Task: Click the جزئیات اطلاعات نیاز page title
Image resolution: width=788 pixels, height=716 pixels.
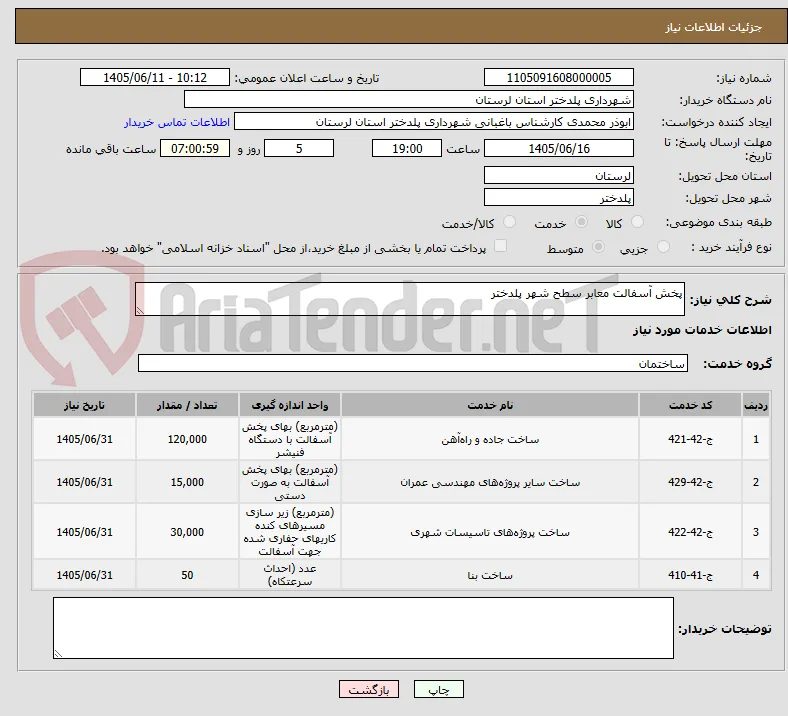Action: pyautogui.click(x=714, y=27)
